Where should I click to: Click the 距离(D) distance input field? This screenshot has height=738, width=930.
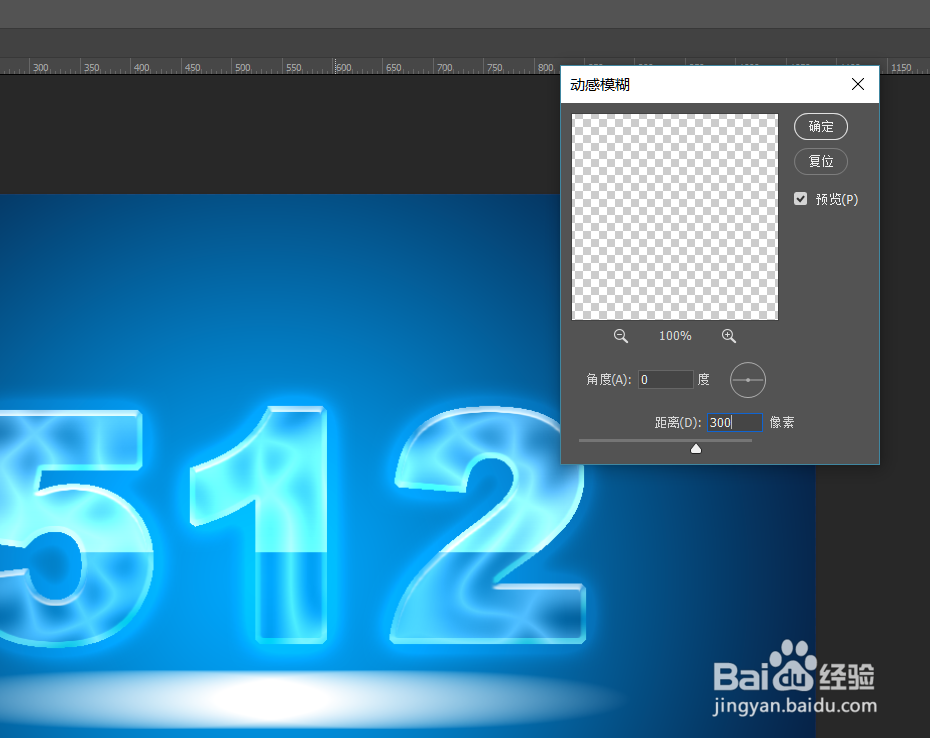click(734, 422)
